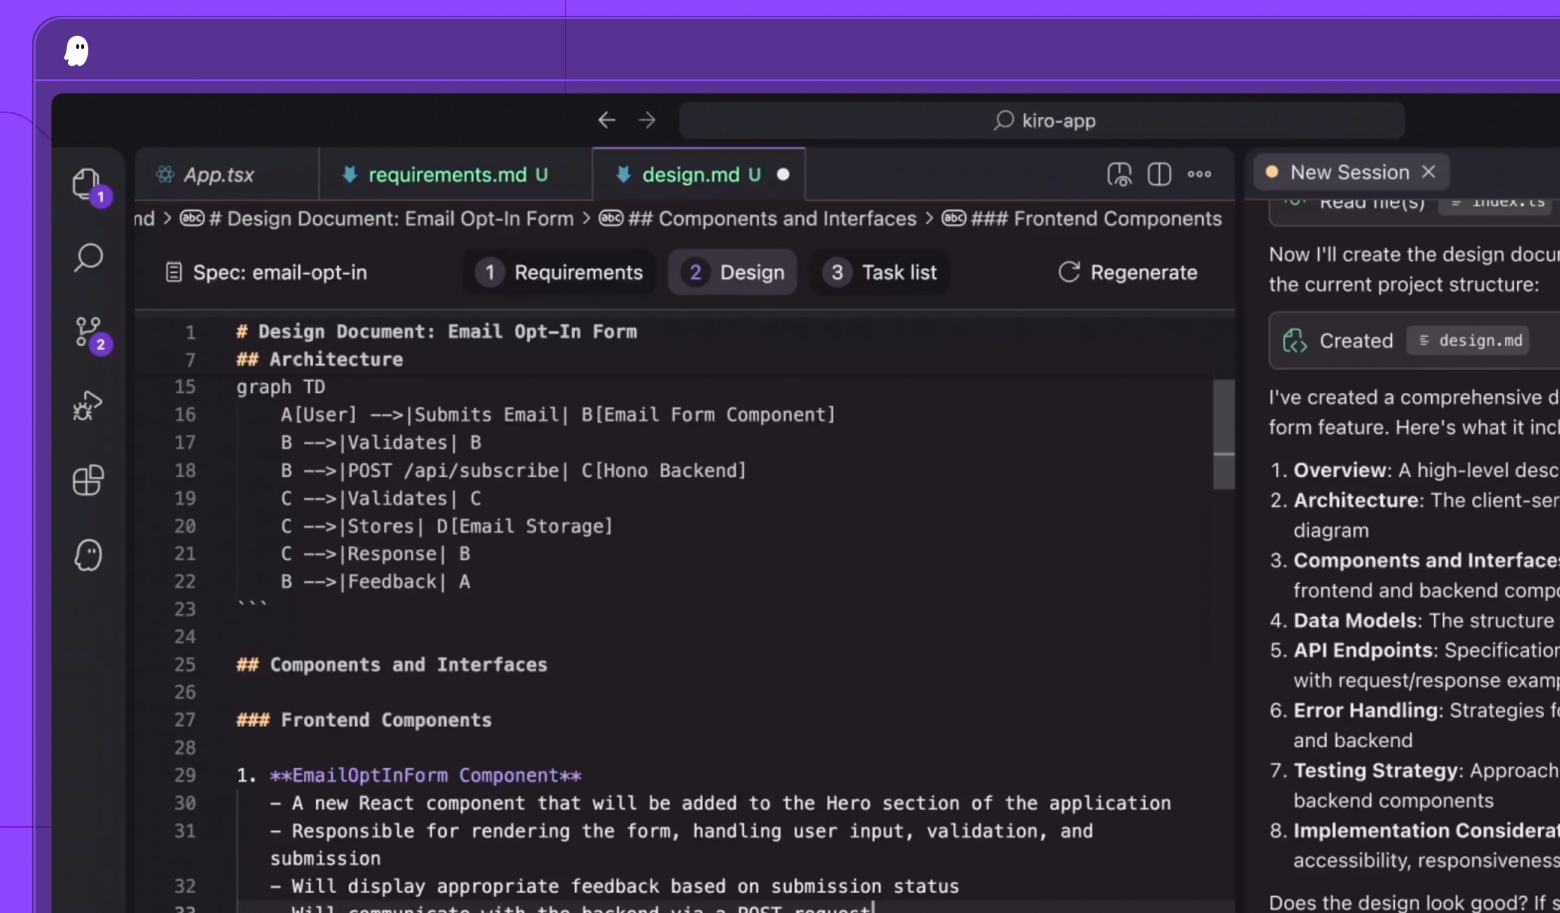
Task: Select the design.md tab
Action: coord(699,175)
